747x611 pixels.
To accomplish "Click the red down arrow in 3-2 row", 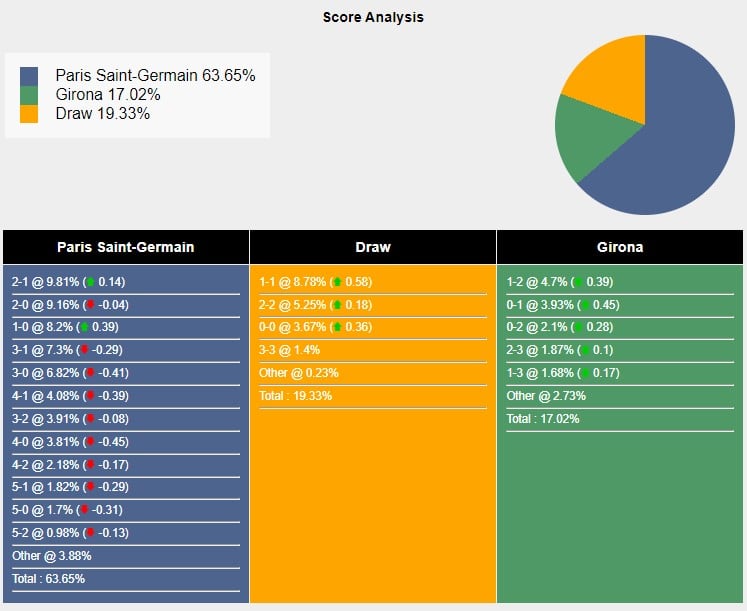I will click(x=91, y=419).
